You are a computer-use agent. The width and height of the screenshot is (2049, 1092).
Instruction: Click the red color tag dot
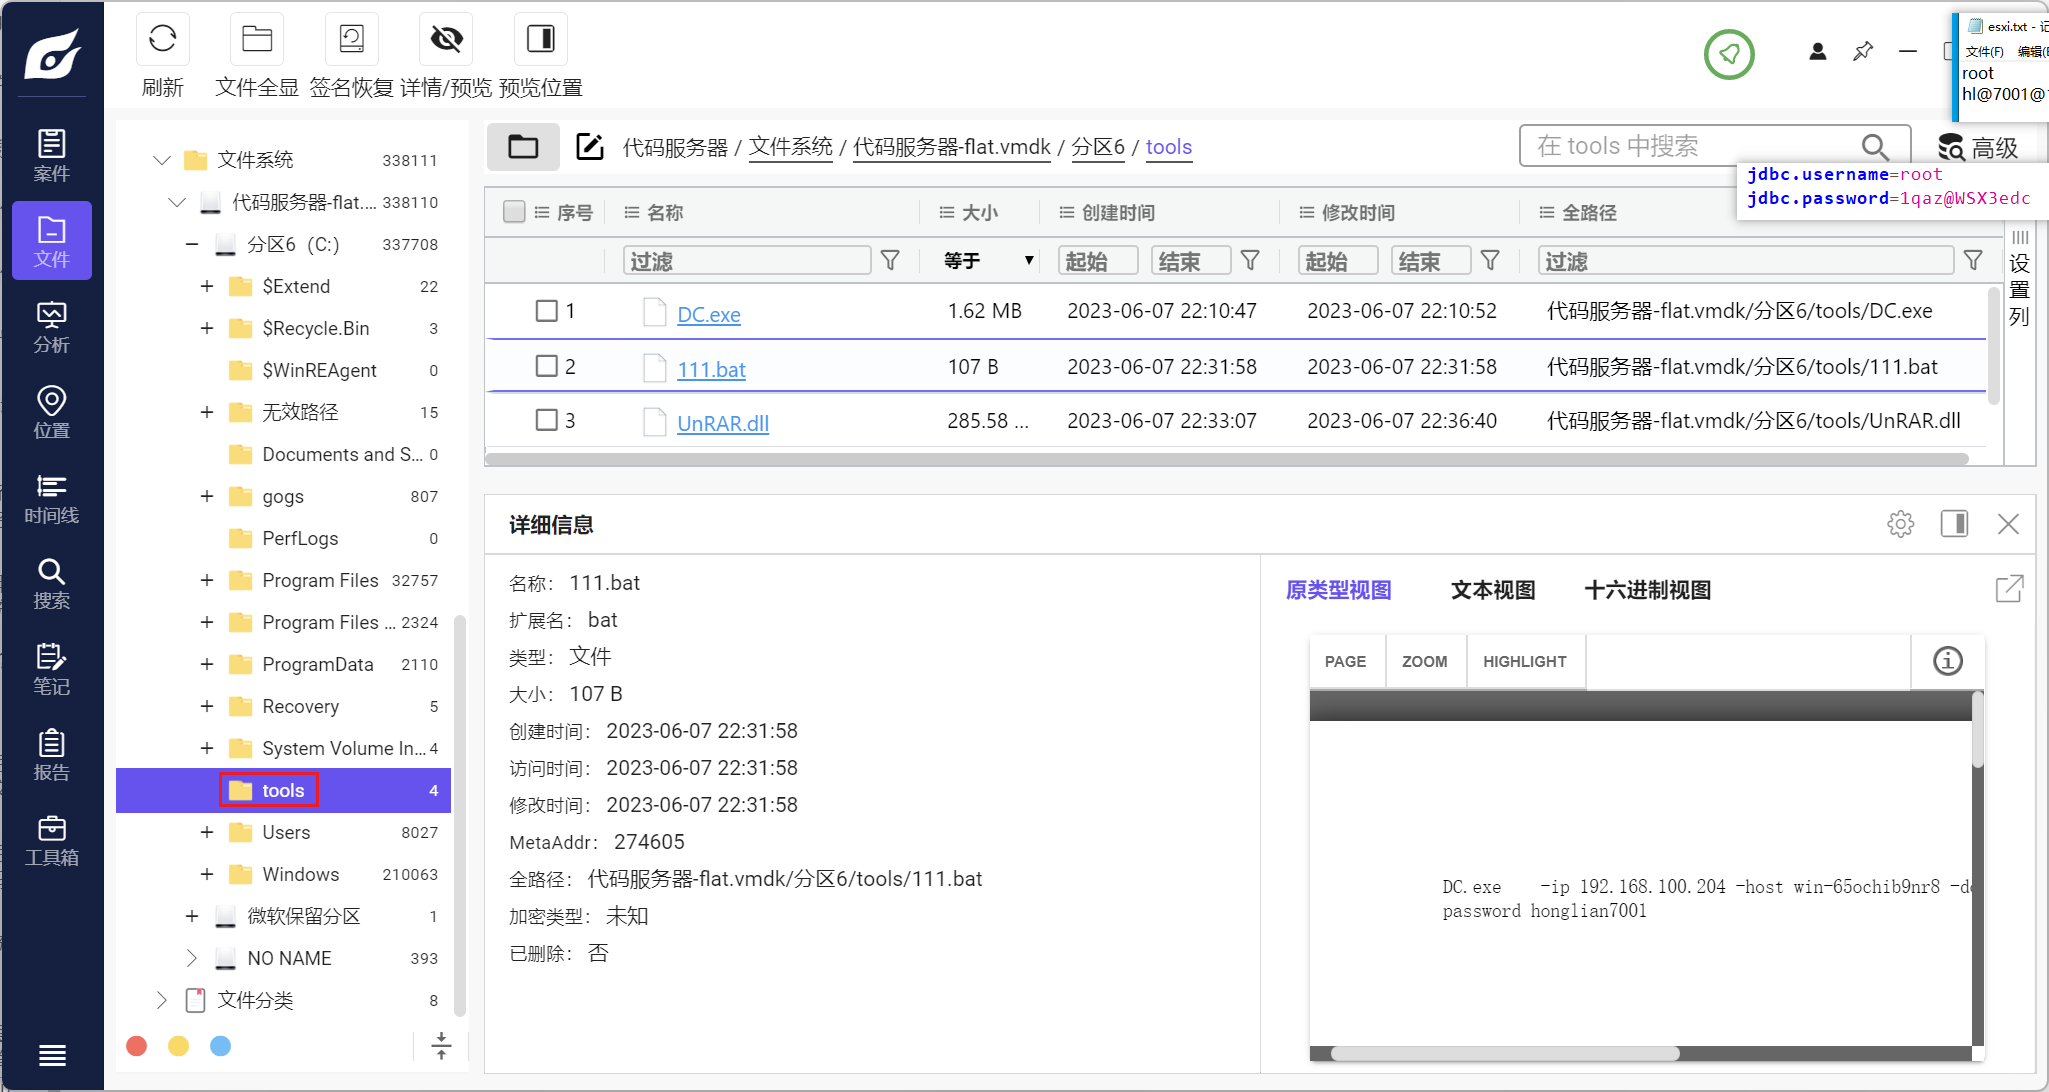coord(137,1046)
